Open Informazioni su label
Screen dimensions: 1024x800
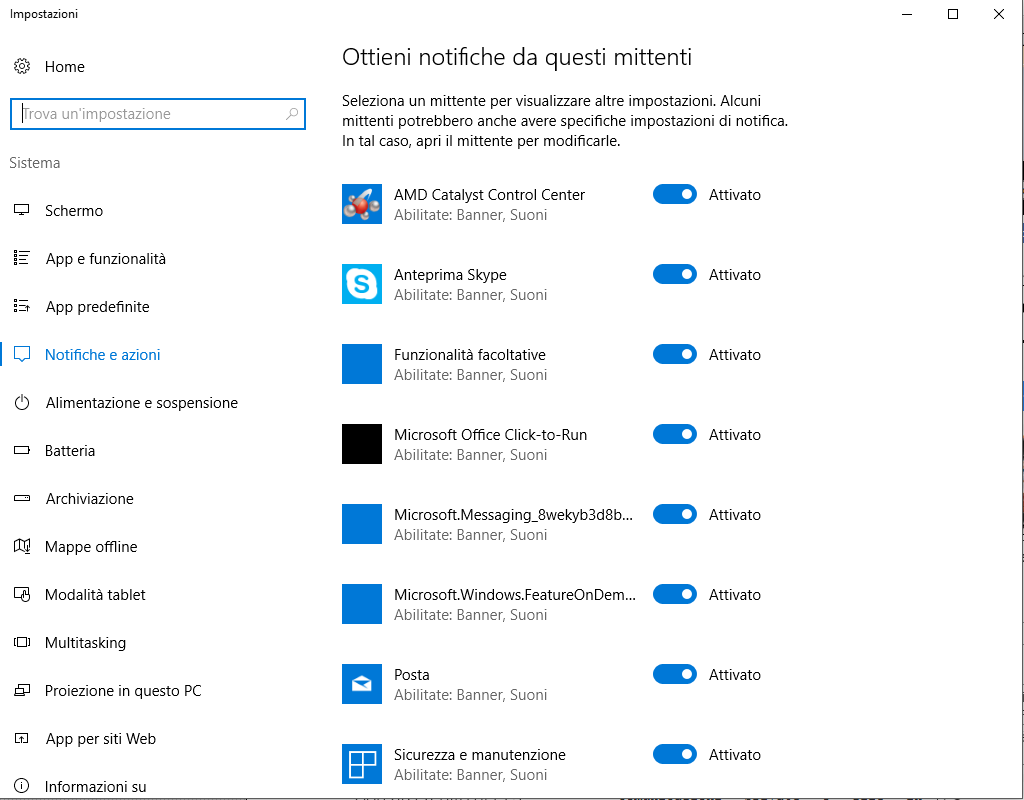pyautogui.click(x=95, y=787)
